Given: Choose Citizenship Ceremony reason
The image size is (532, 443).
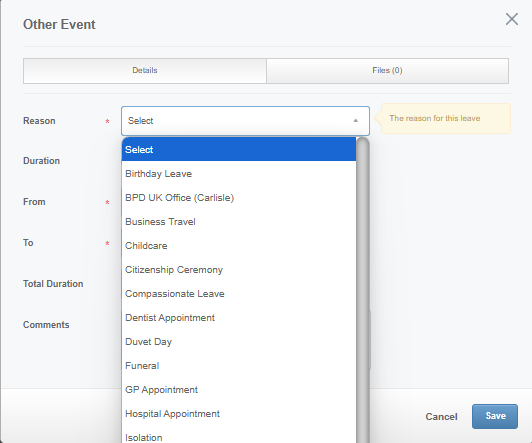Looking at the screenshot, I should pos(239,270).
